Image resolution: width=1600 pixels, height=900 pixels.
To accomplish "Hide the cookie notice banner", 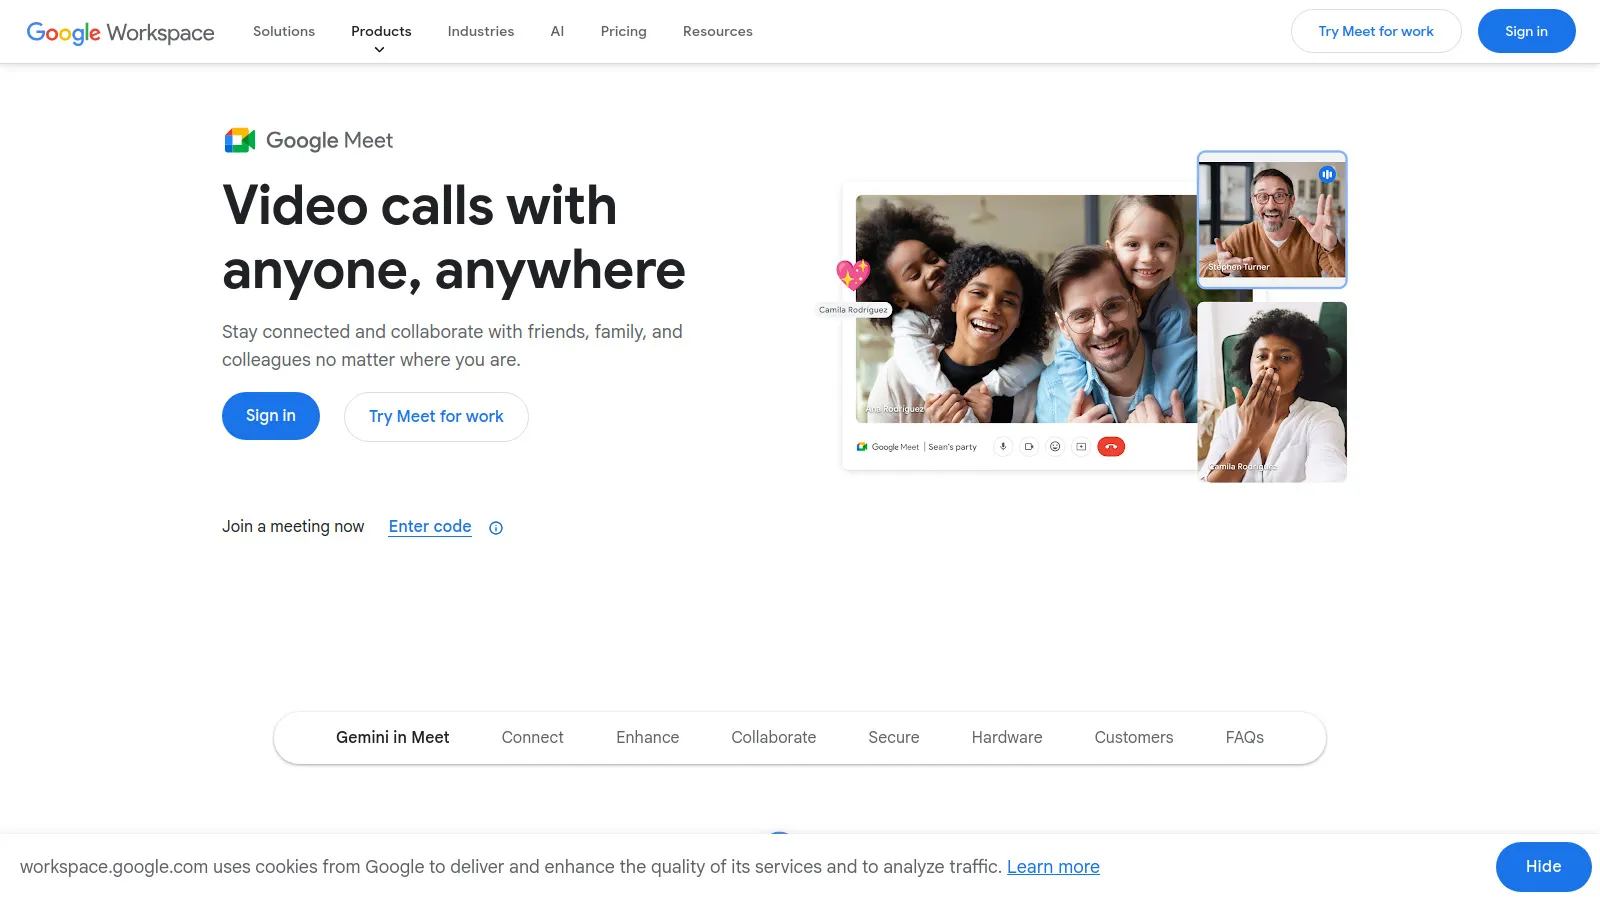I will (x=1543, y=866).
